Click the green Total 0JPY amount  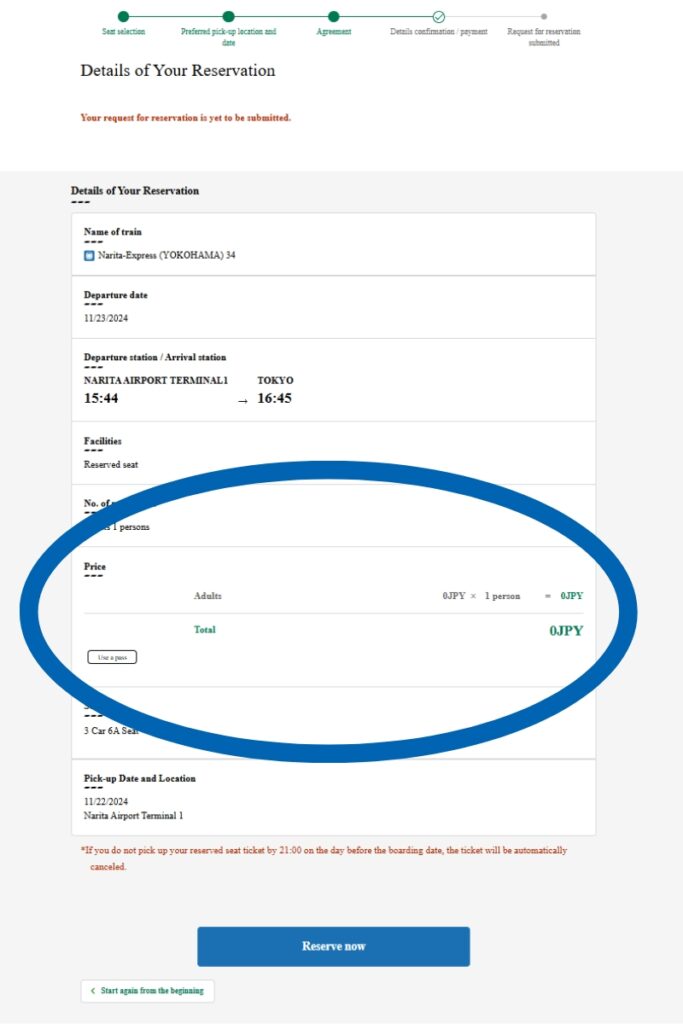tap(565, 631)
